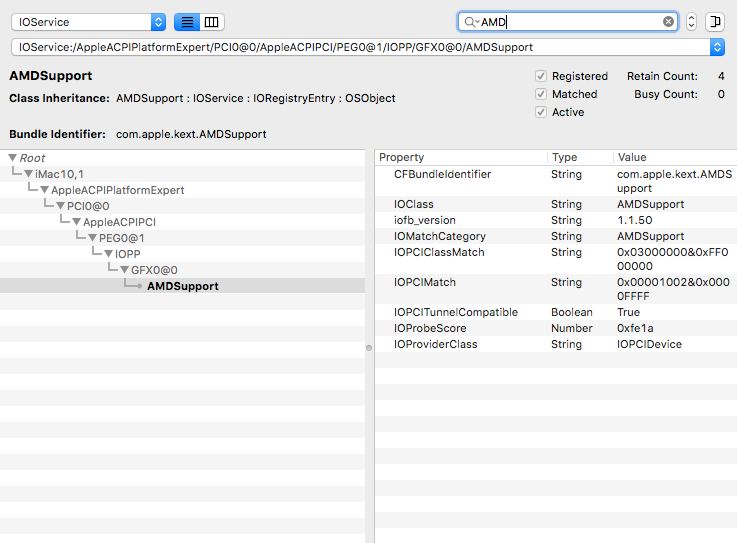Open the registry path dropdown
This screenshot has height=543, width=737.
pos(717,47)
